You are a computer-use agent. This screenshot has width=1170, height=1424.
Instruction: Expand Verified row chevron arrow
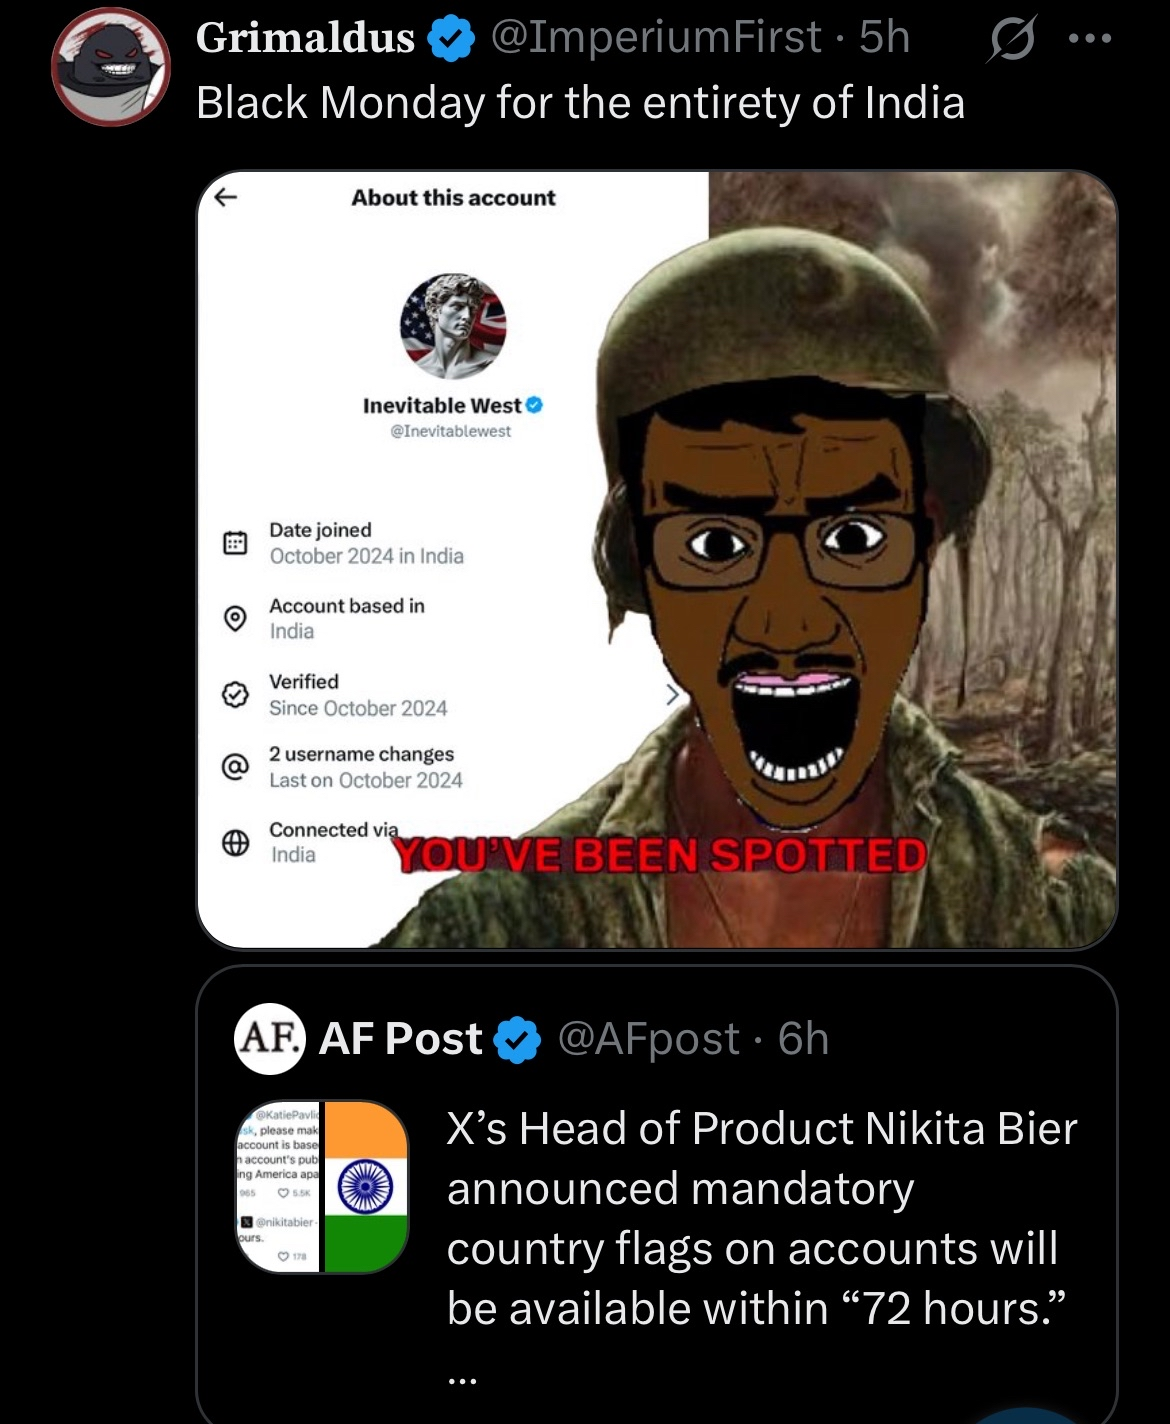pyautogui.click(x=672, y=694)
